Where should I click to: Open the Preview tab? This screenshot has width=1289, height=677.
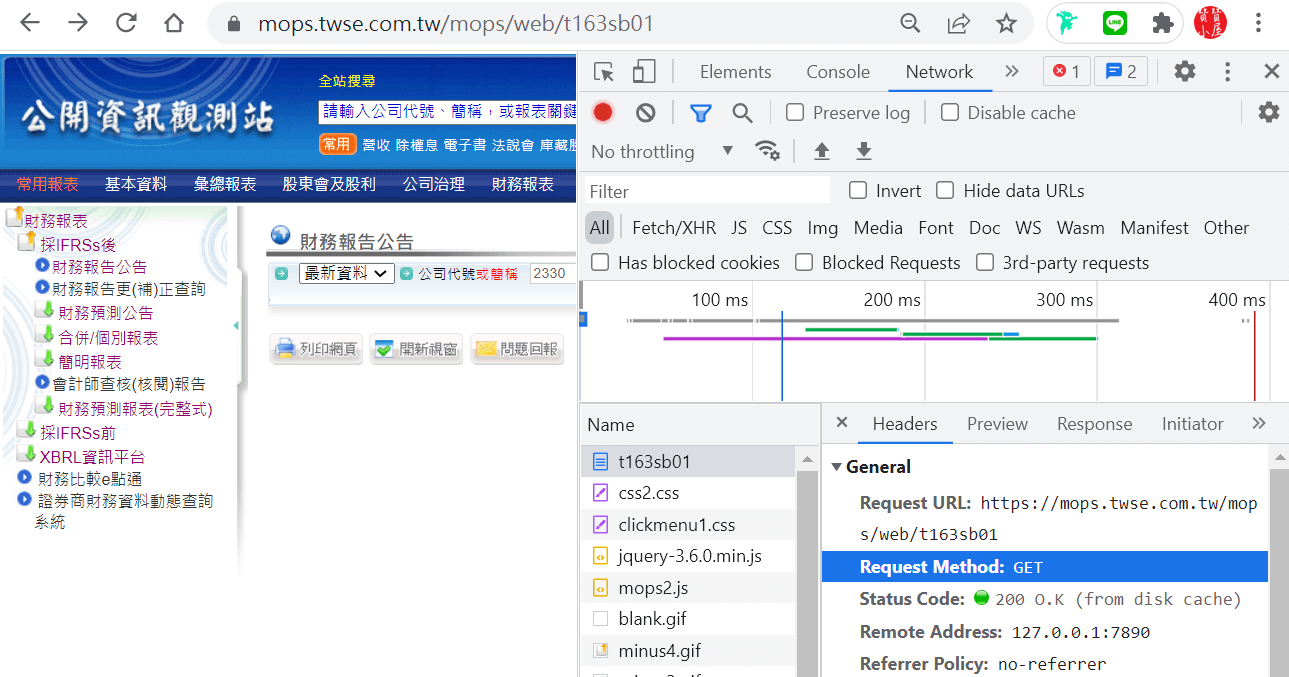tap(997, 424)
